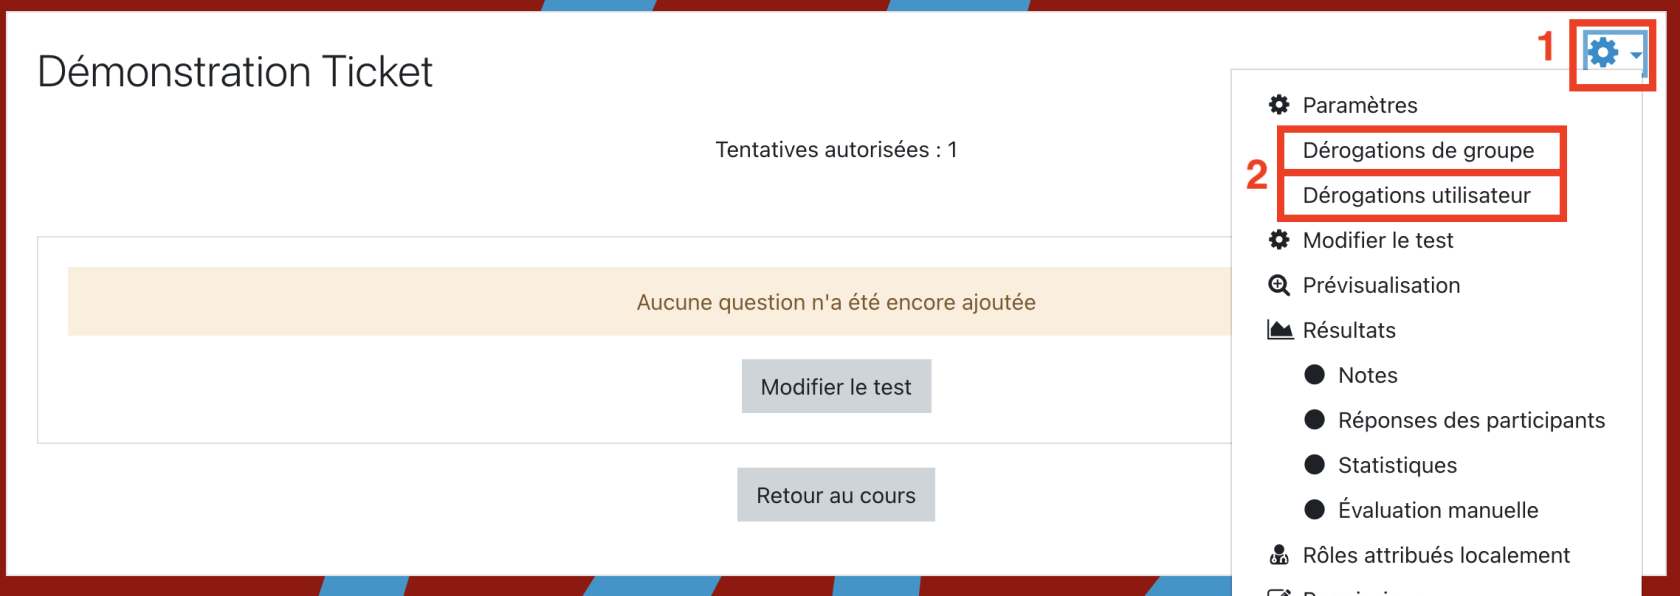1680x596 pixels.
Task: Click the Retour au cours button
Action: (x=836, y=495)
